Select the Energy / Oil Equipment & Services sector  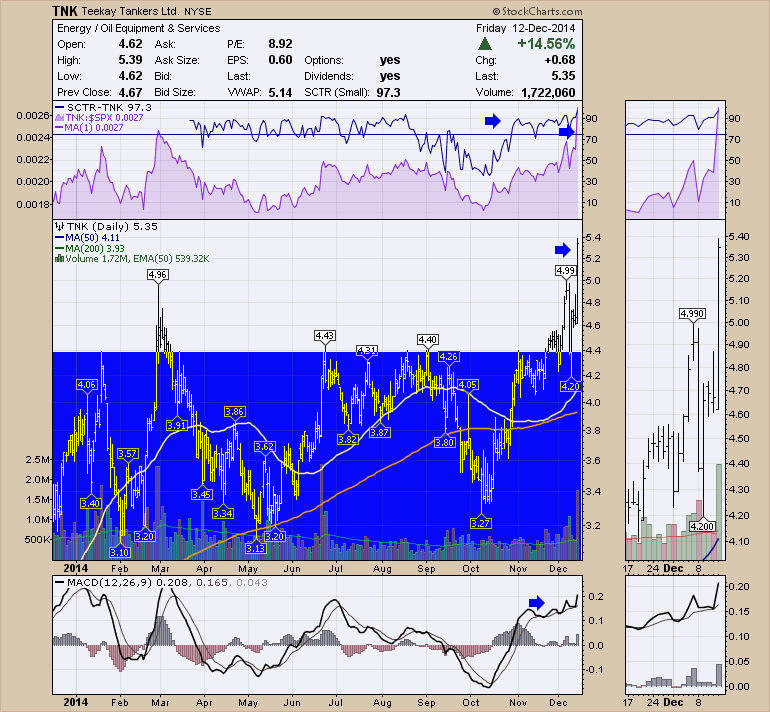pos(138,28)
